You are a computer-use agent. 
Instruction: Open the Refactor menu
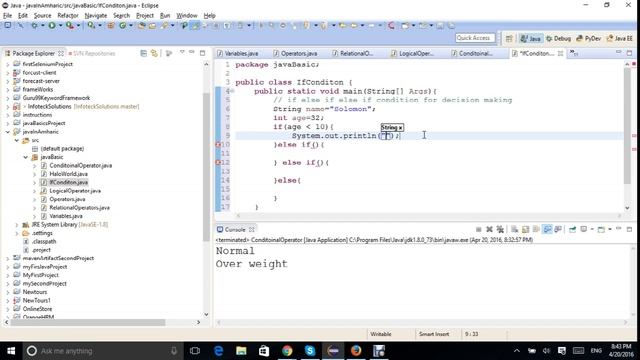click(68, 16)
